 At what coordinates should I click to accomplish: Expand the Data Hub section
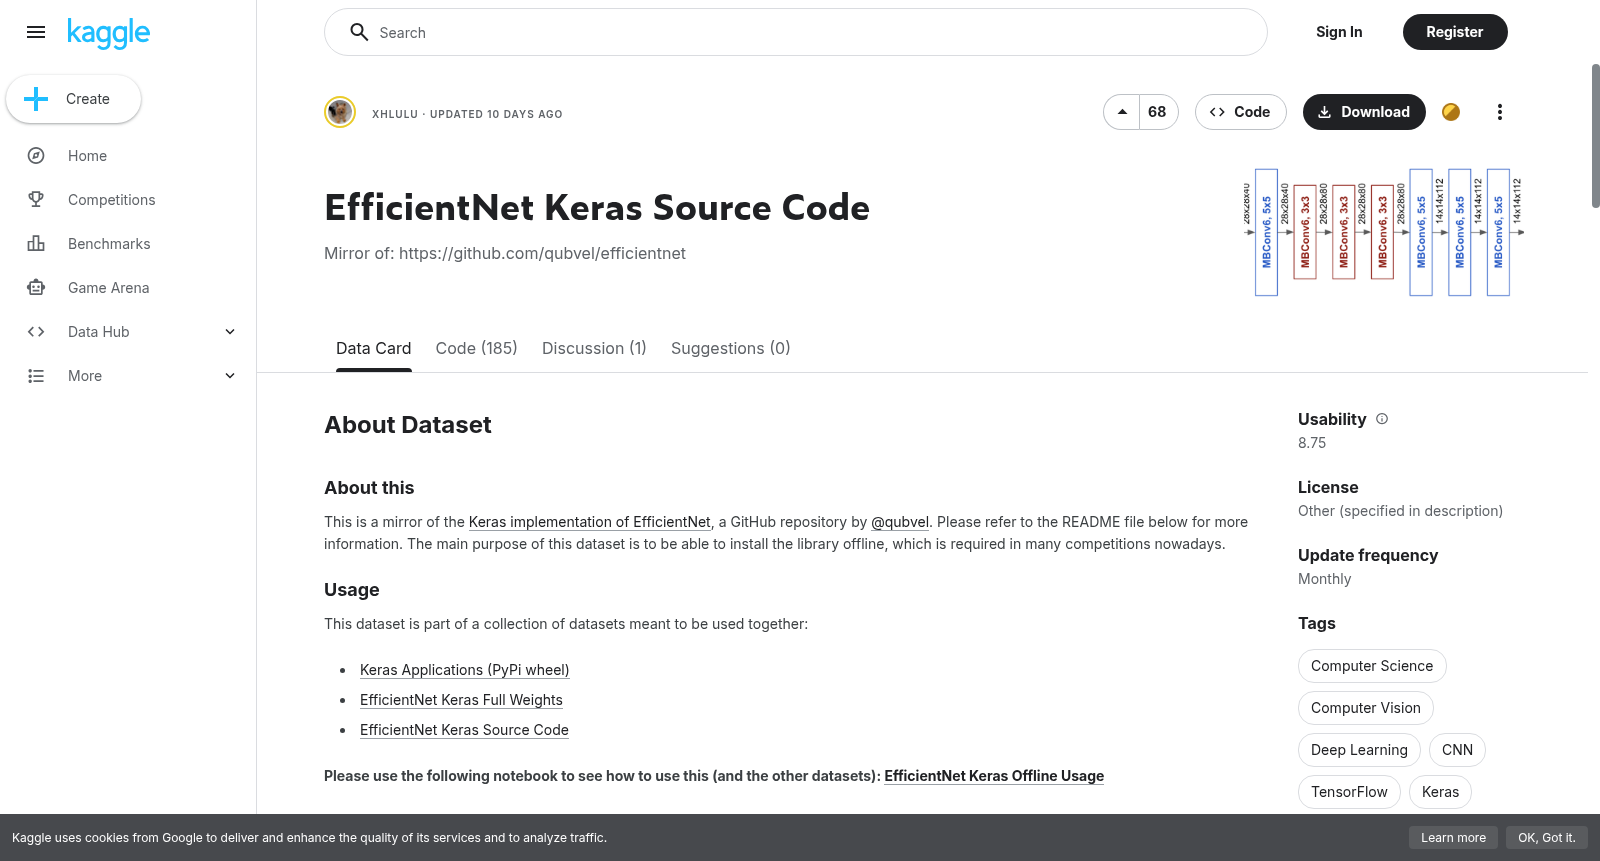230,332
